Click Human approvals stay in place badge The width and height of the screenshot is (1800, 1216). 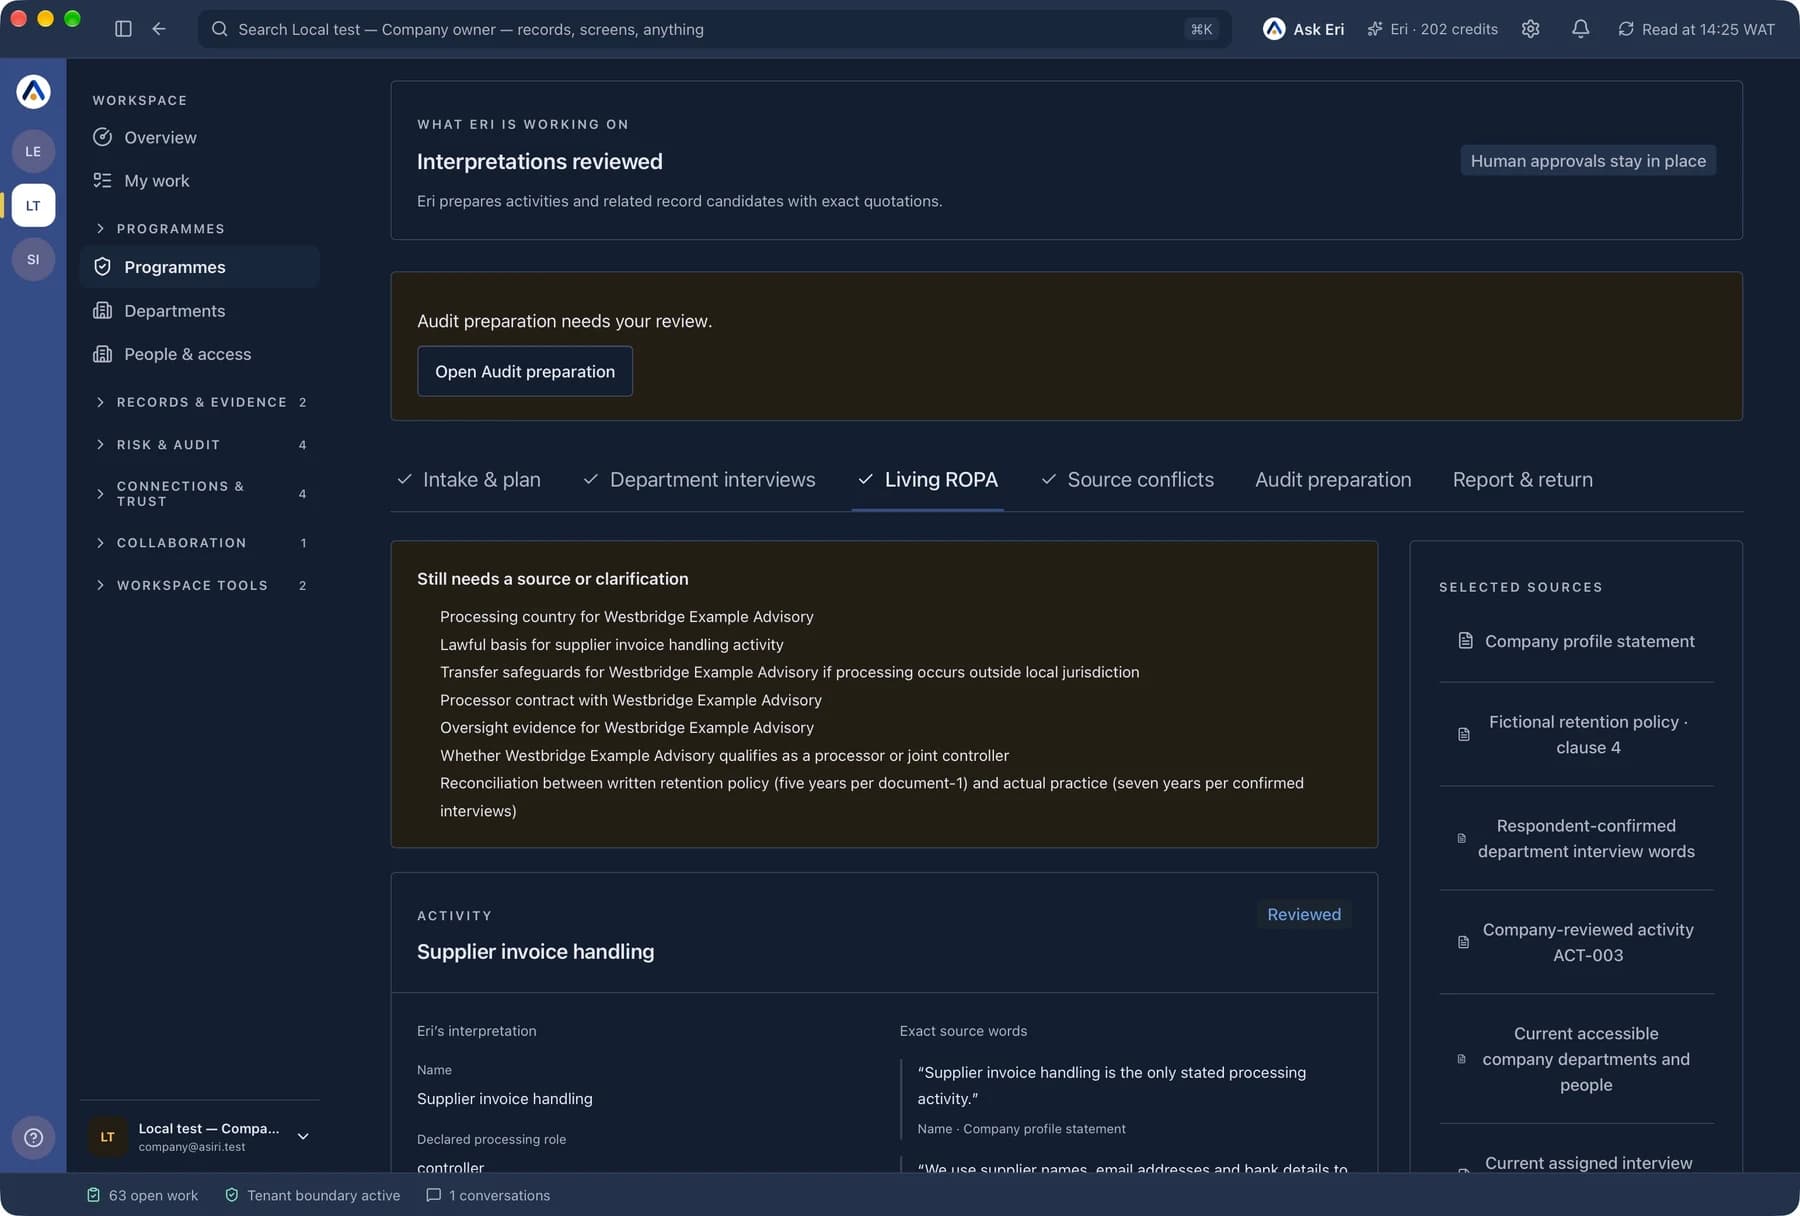[x=1588, y=161]
